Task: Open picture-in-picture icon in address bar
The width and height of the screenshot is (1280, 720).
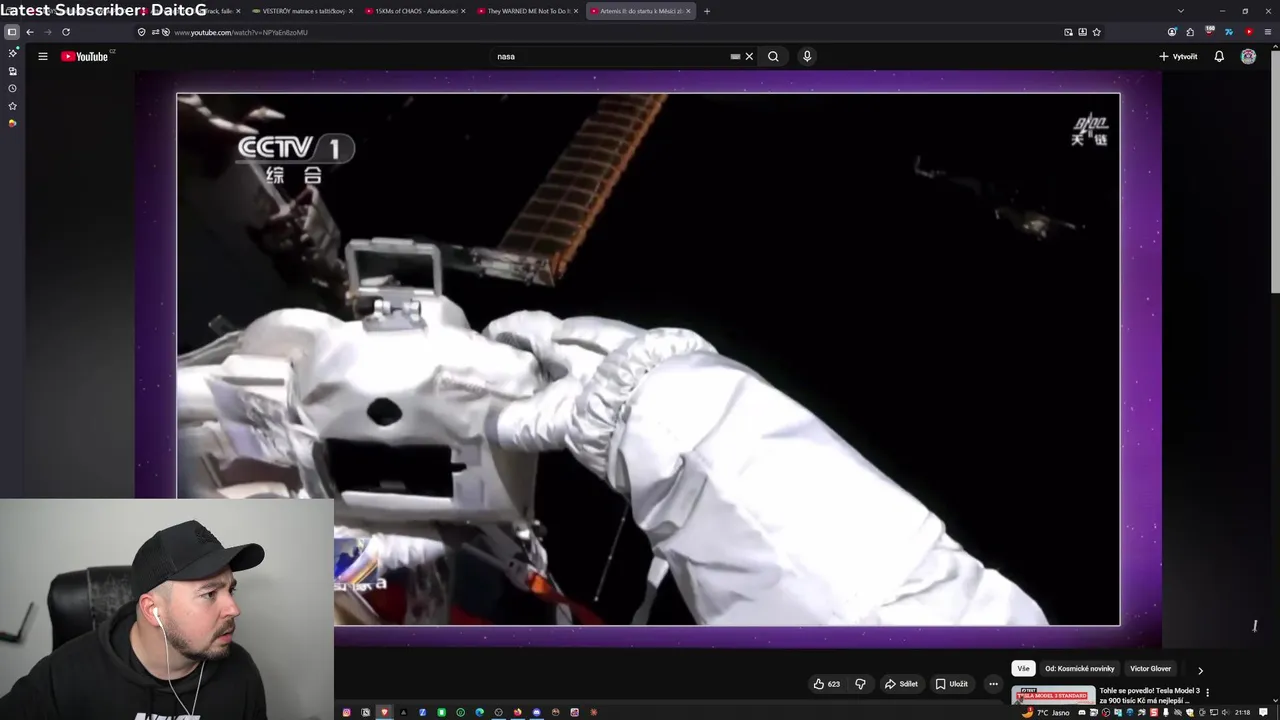Action: (x=1068, y=32)
